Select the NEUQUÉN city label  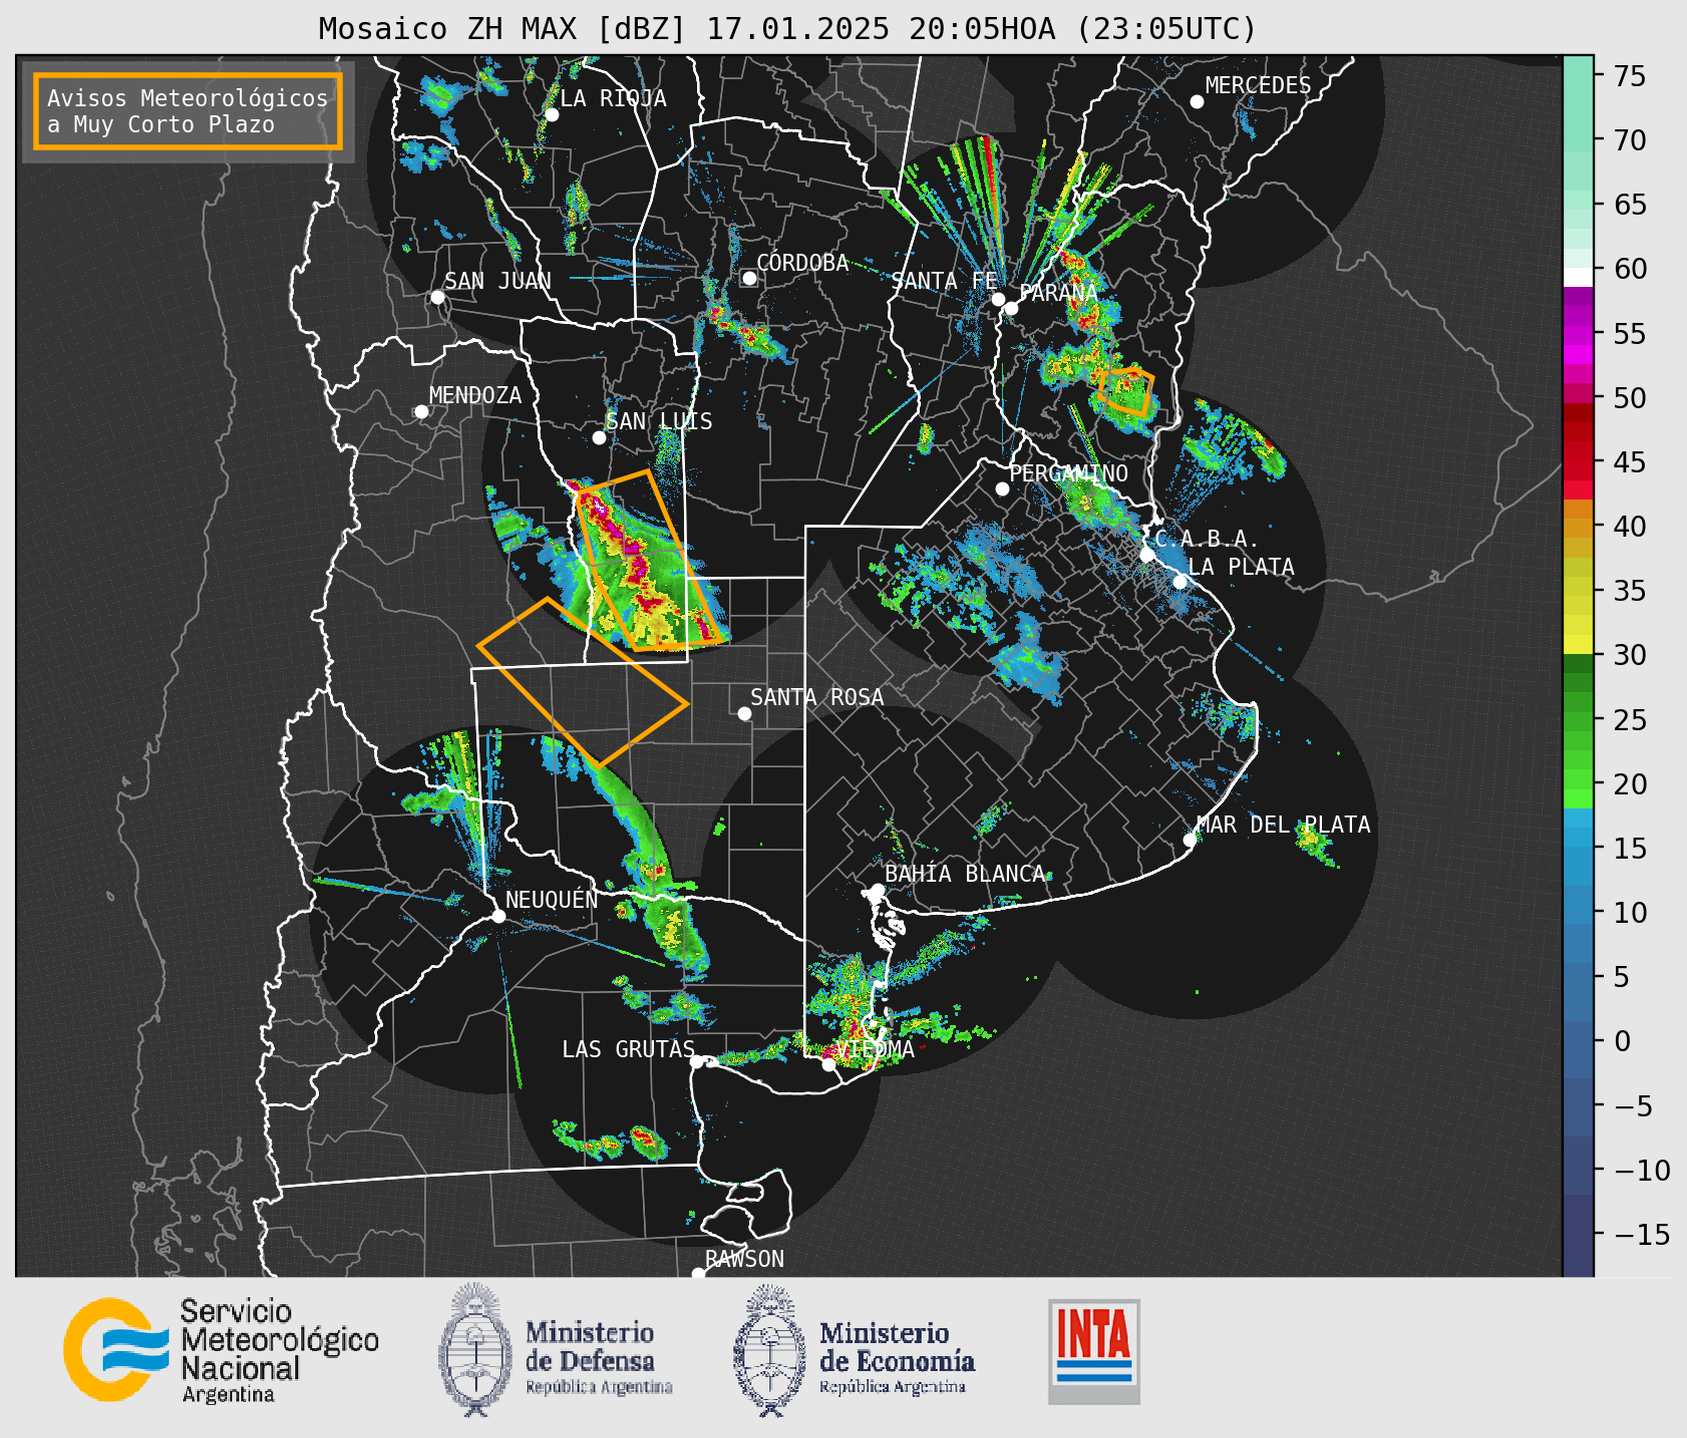(552, 900)
